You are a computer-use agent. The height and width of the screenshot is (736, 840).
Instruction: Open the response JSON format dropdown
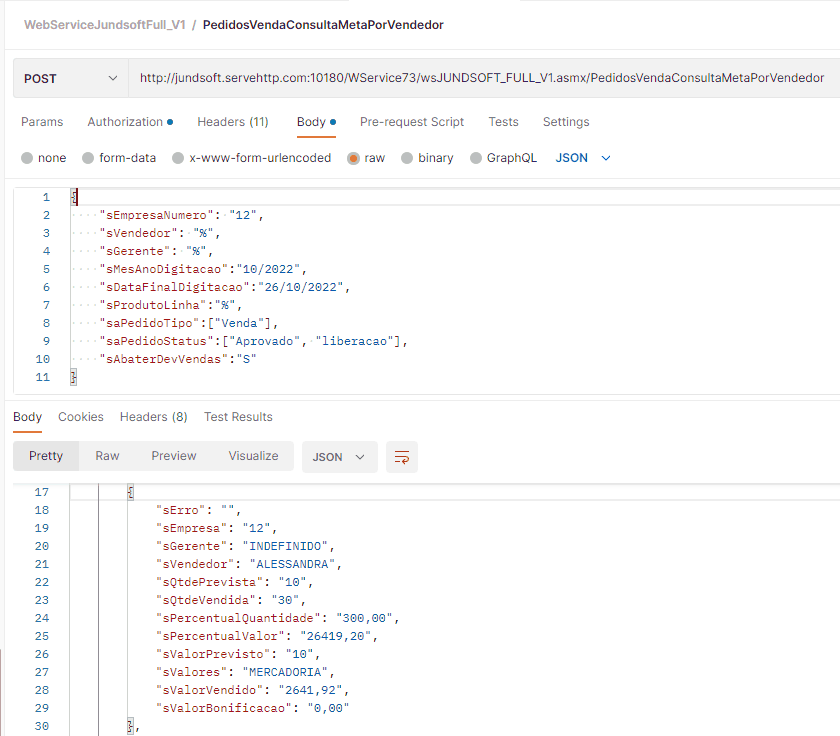[x=339, y=457]
